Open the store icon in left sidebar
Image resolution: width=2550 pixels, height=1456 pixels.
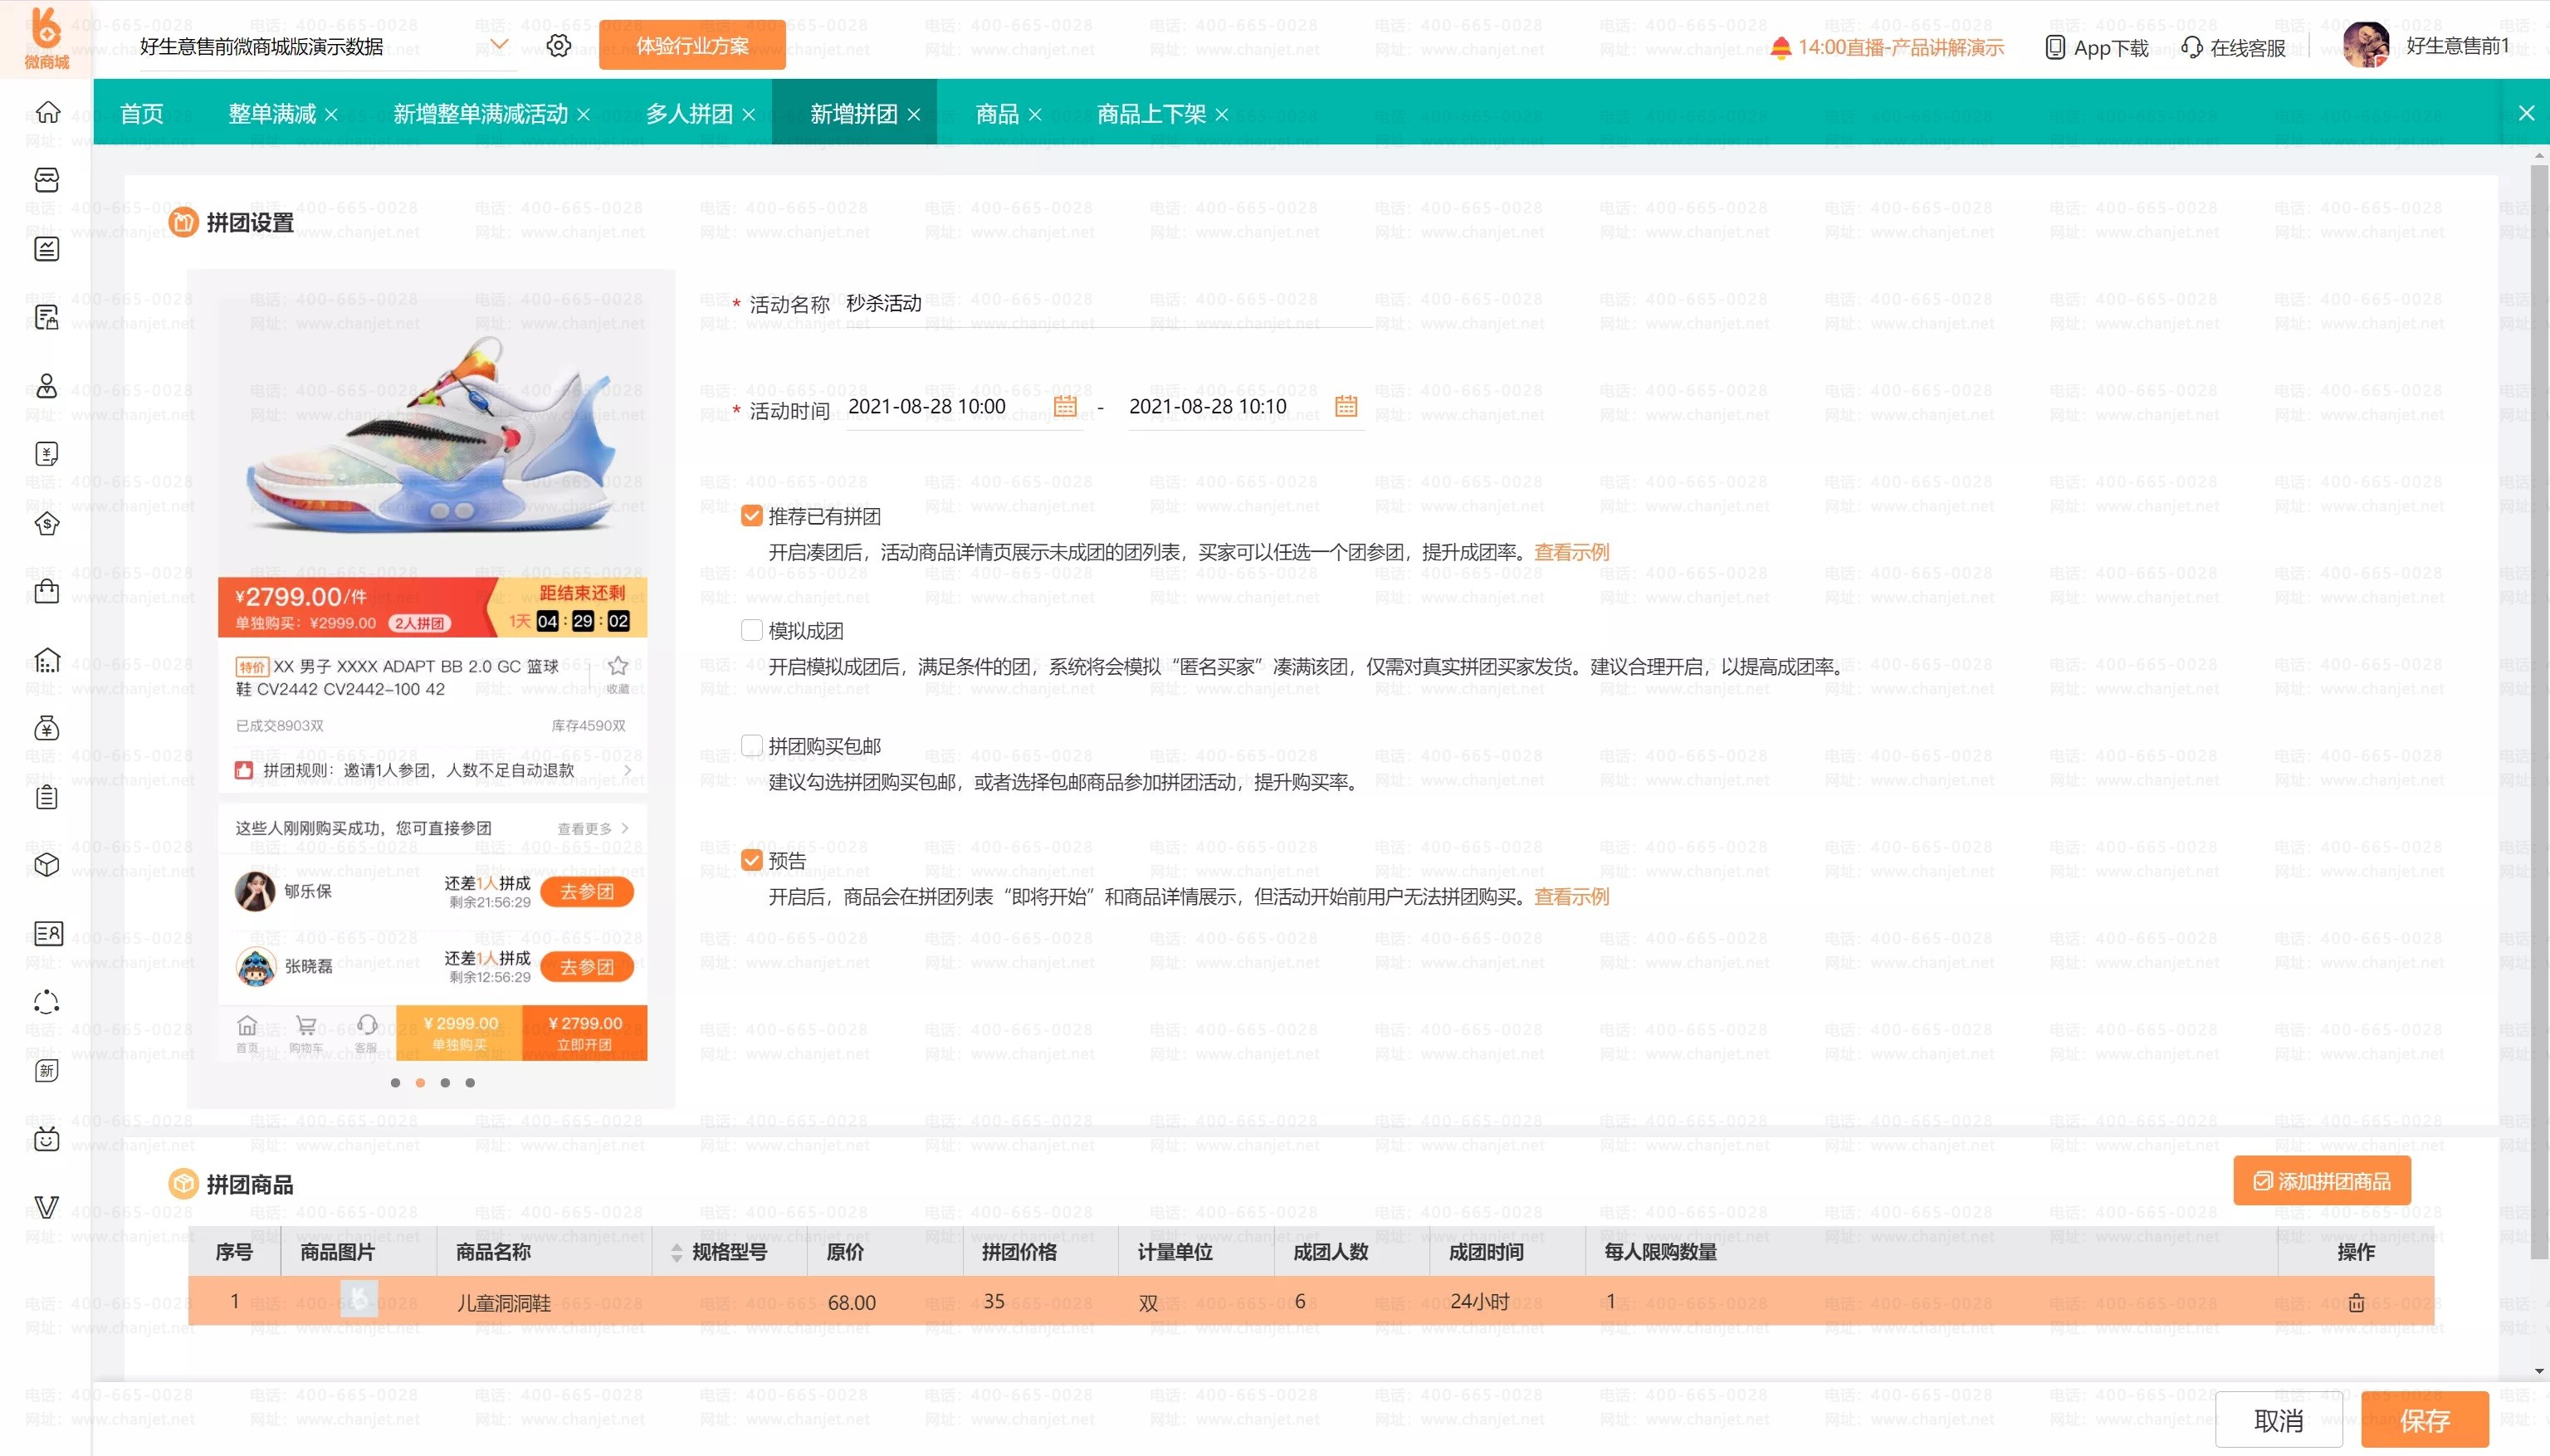[x=47, y=180]
